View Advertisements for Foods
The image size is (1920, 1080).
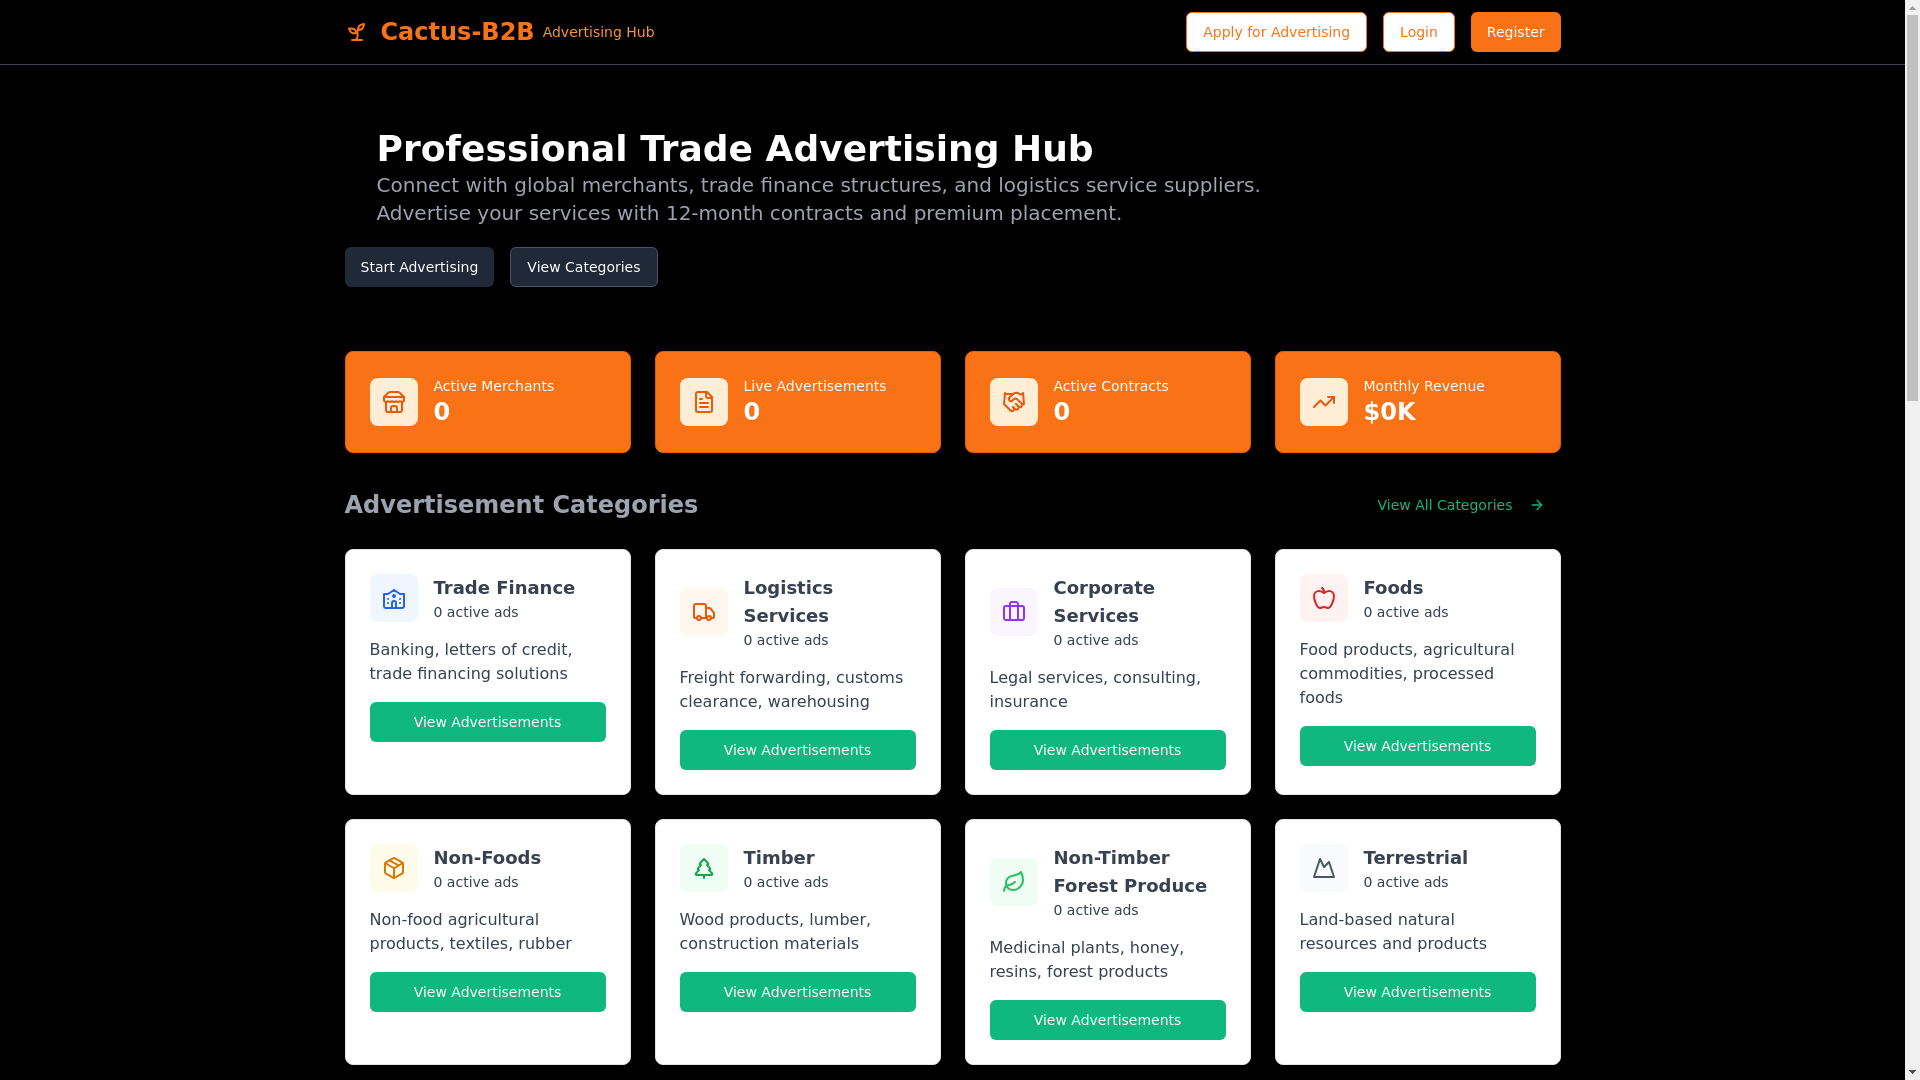click(1418, 746)
